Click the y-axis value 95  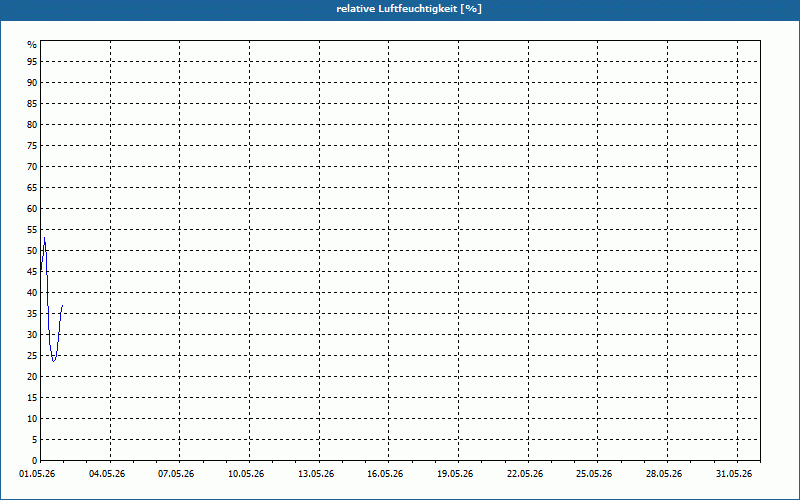click(32, 62)
